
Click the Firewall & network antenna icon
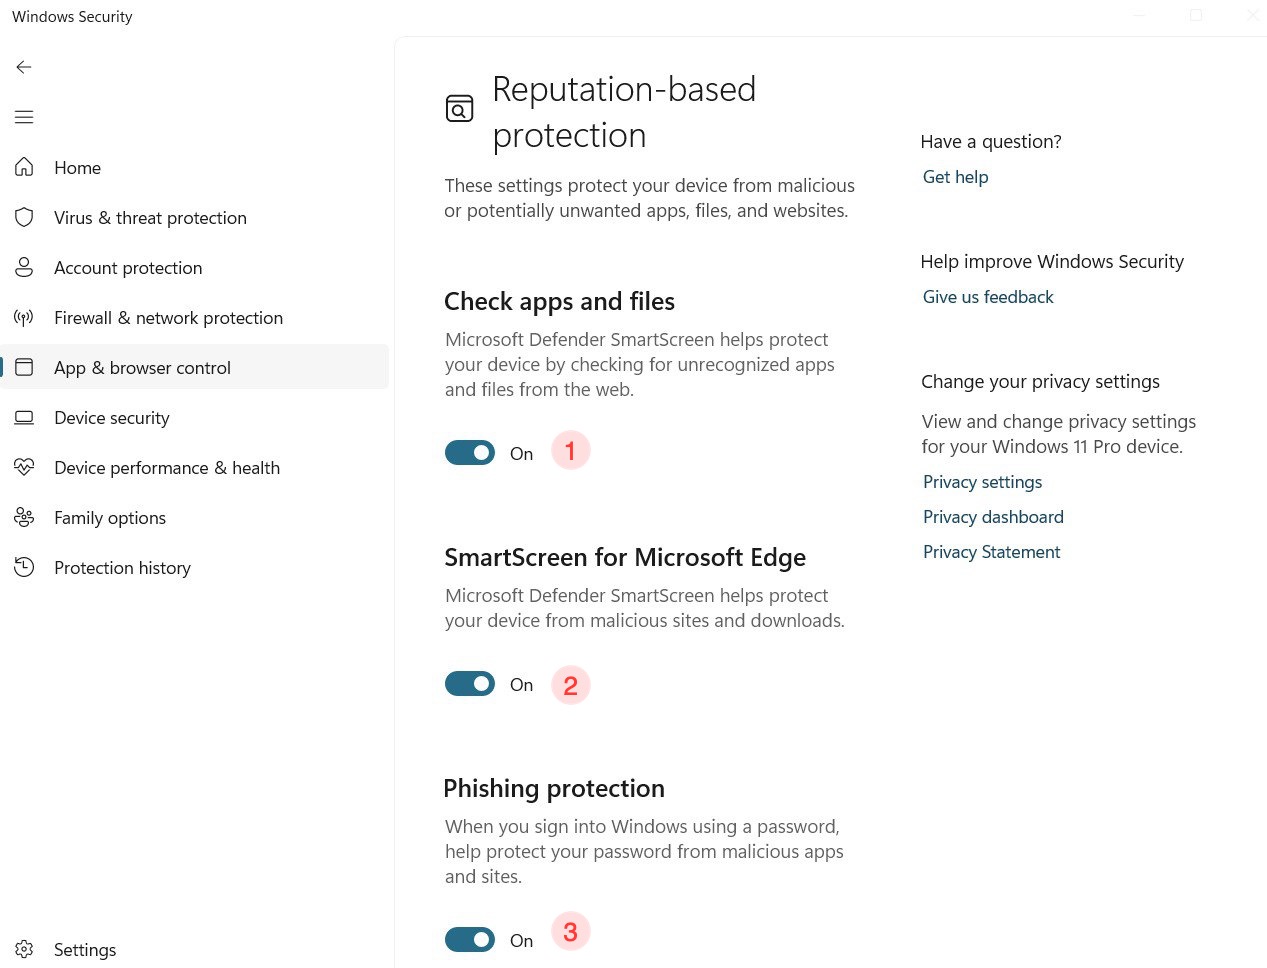point(24,318)
